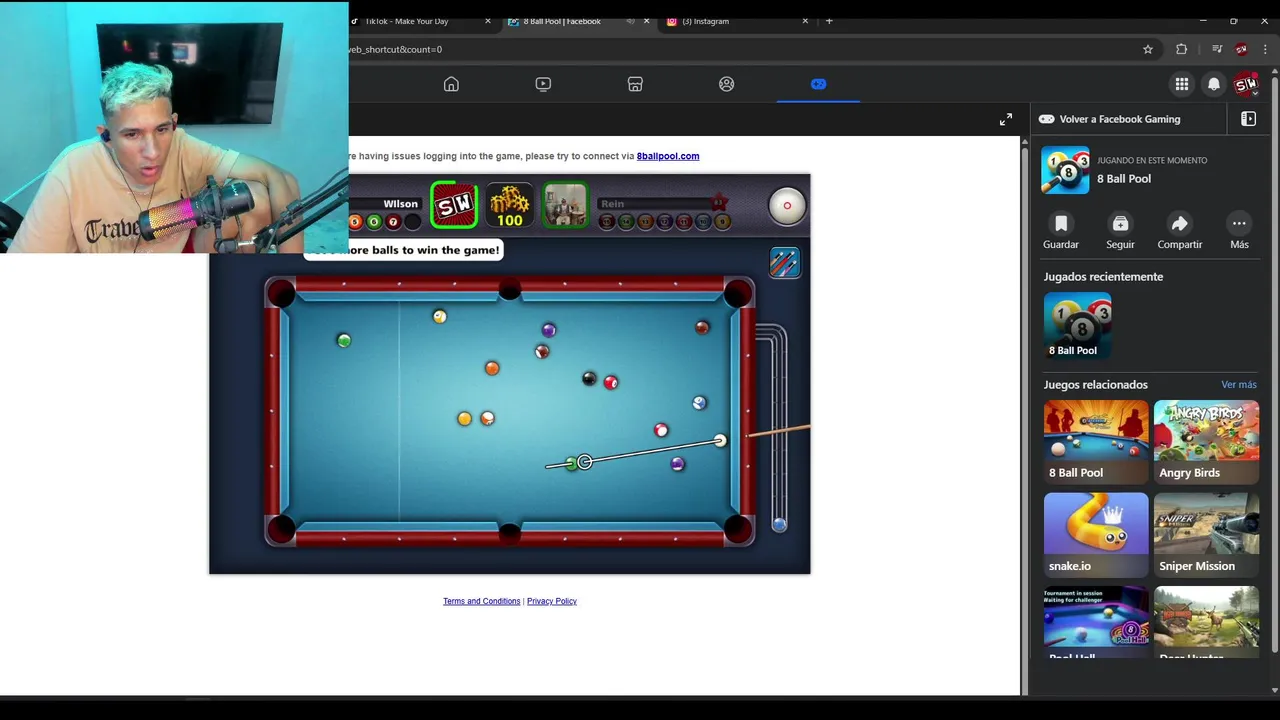Bookmark this page with the star icon
Screen dimensions: 1280x720
[x=1148, y=49]
